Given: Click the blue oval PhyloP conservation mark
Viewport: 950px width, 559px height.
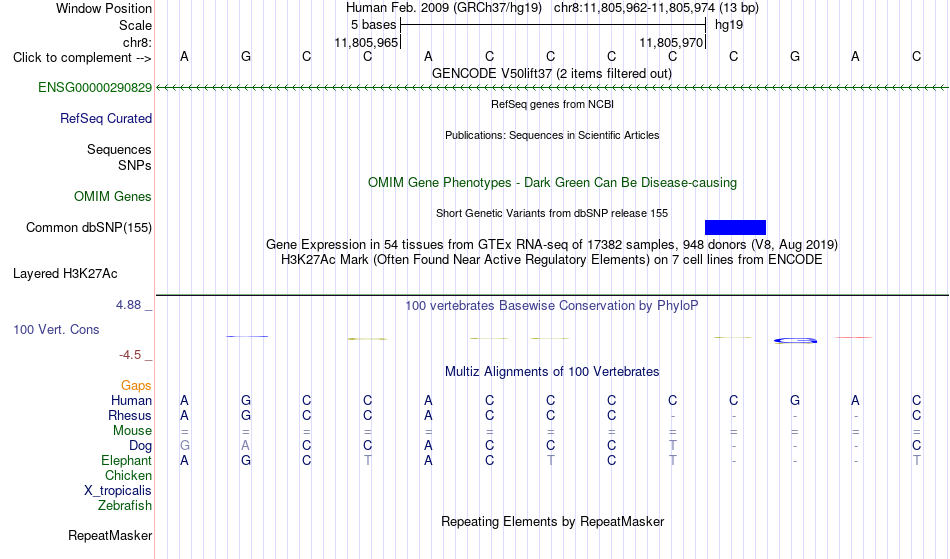Looking at the screenshot, I should coord(796,341).
